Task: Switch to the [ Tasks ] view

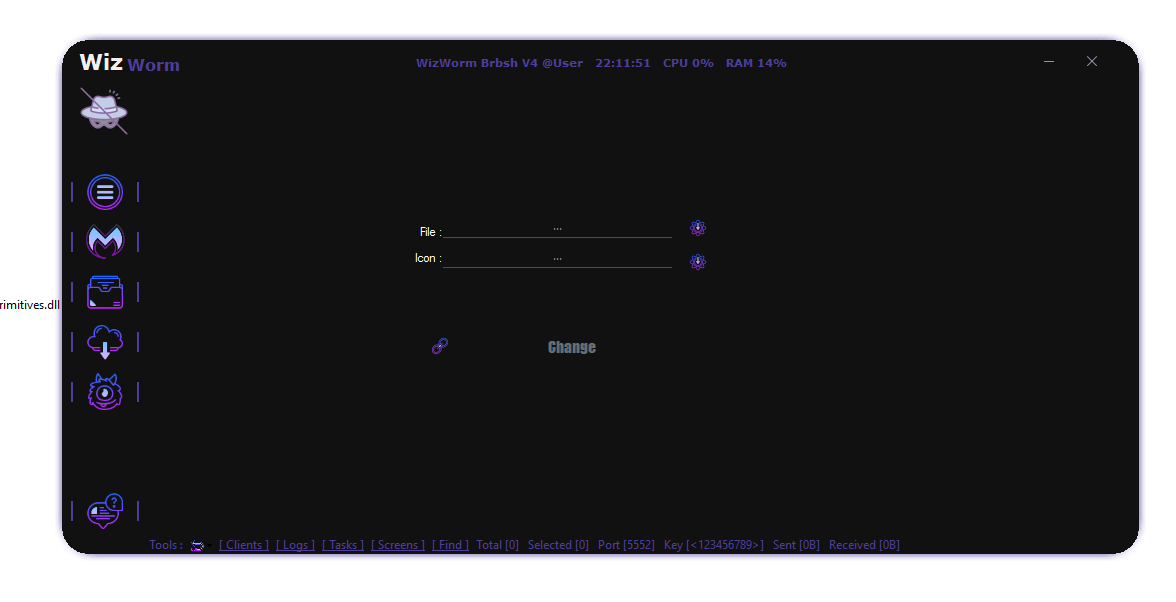Action: tap(343, 545)
